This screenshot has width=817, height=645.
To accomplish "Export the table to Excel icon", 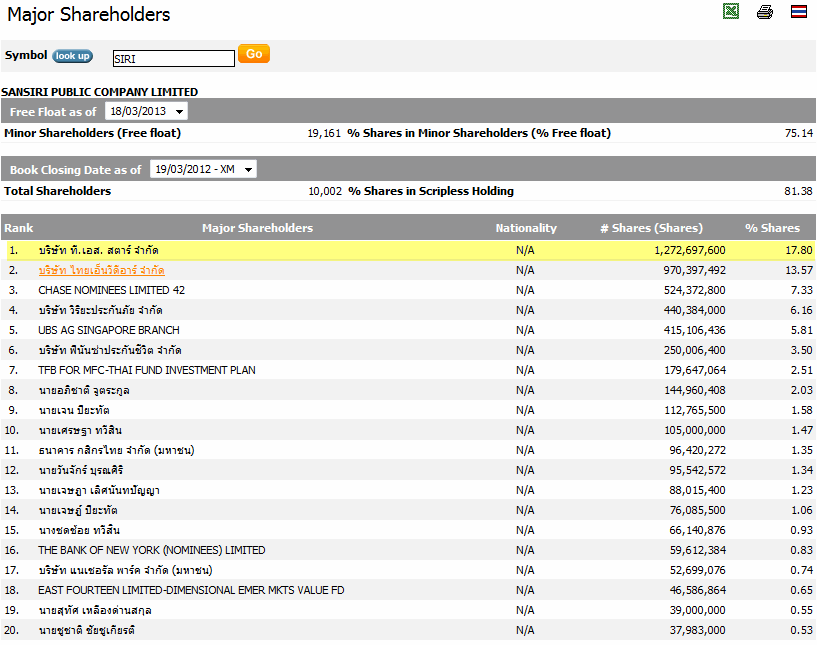I will [x=731, y=11].
